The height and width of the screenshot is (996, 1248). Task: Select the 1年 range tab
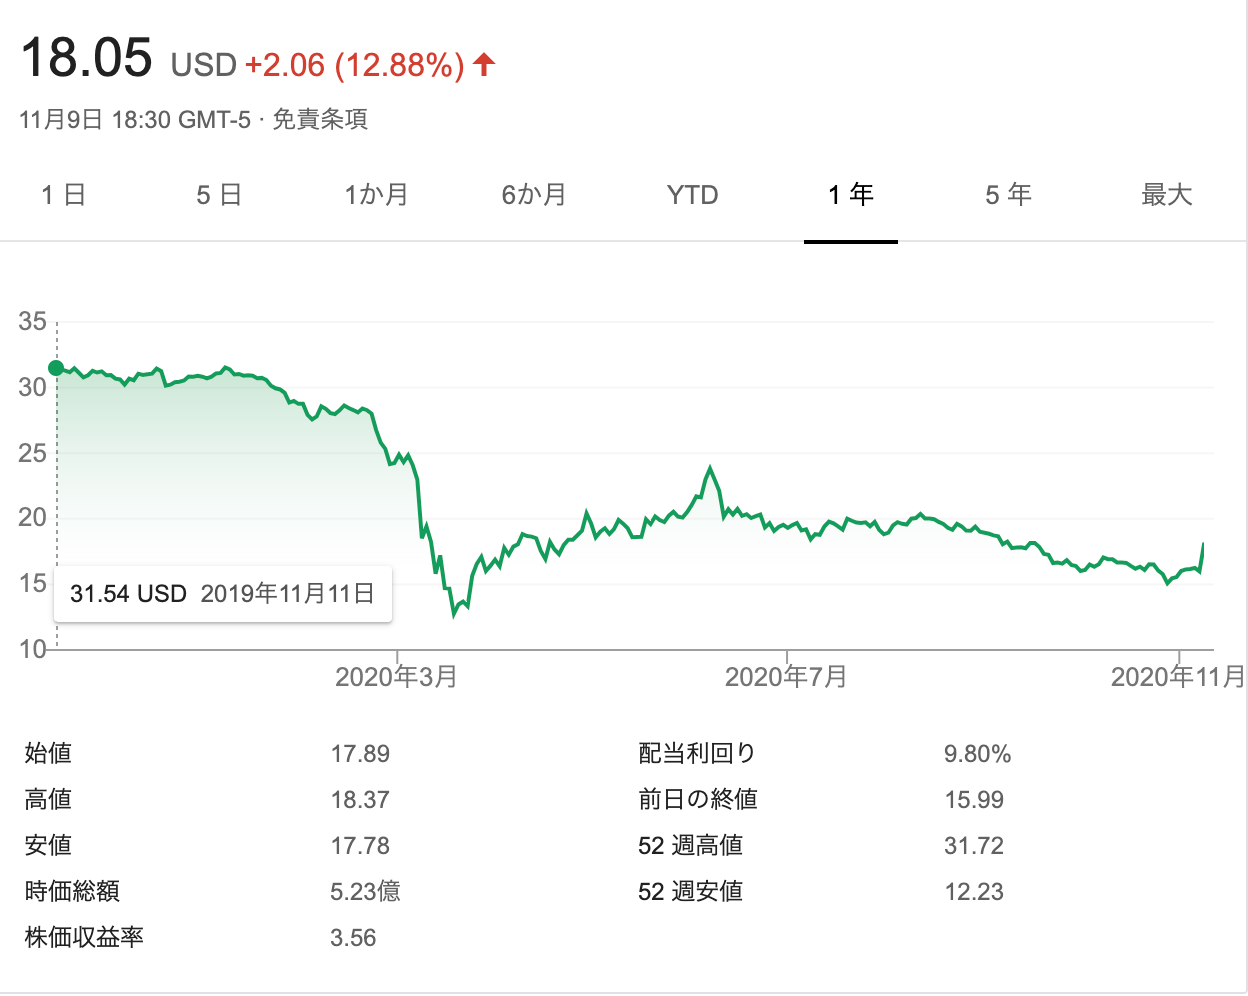851,195
